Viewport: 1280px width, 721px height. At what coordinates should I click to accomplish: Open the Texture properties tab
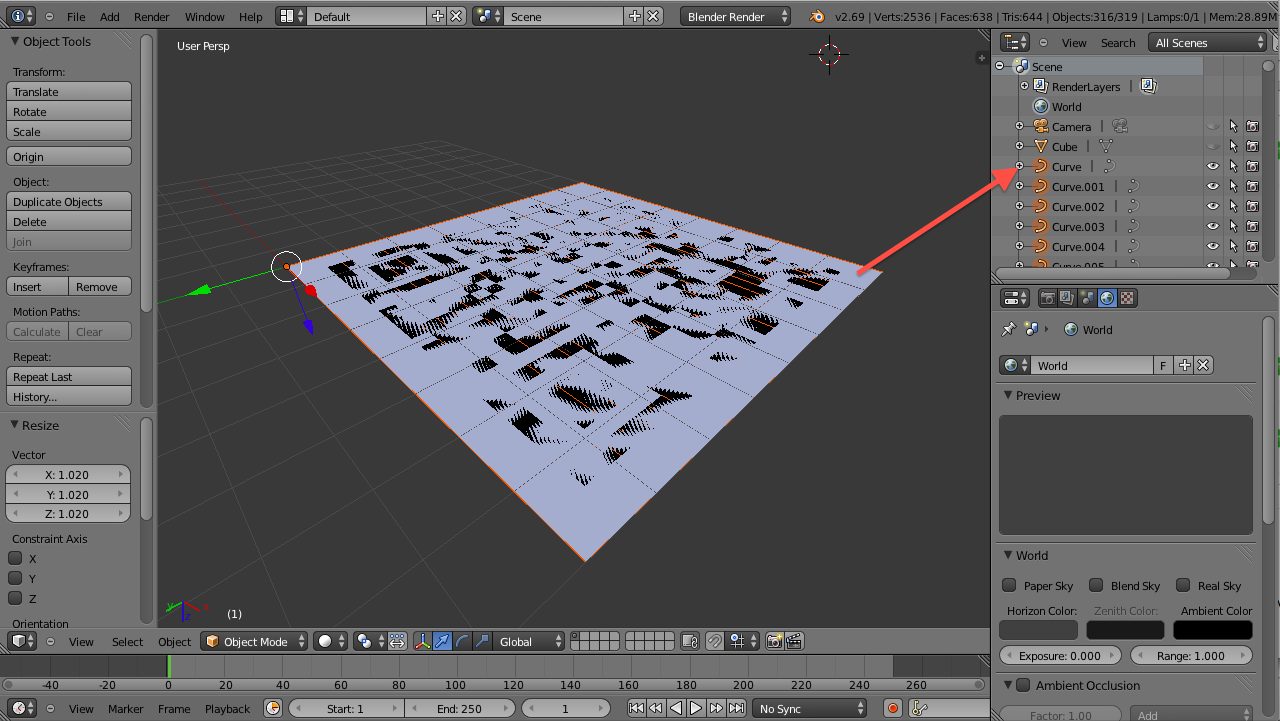[x=1126, y=297]
